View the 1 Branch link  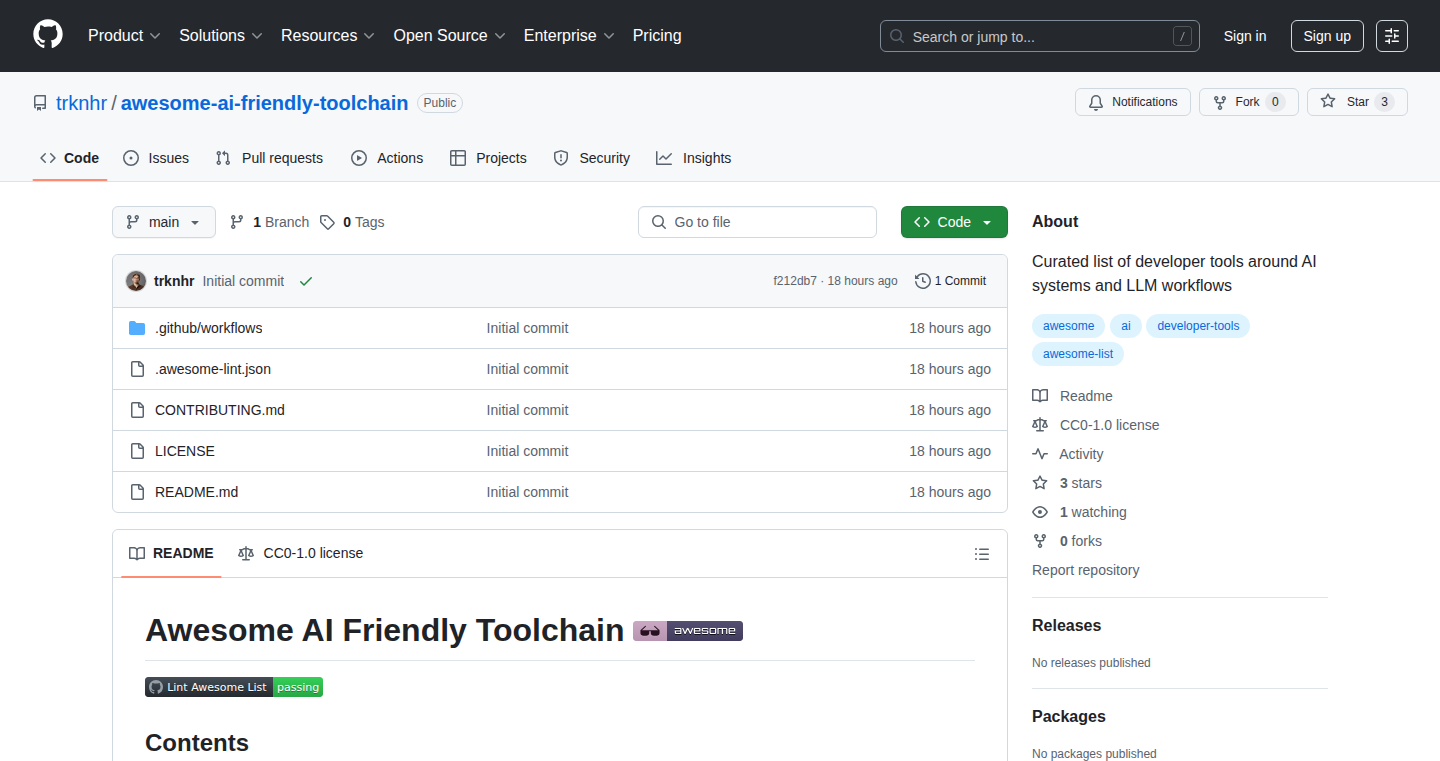pyautogui.click(x=269, y=222)
